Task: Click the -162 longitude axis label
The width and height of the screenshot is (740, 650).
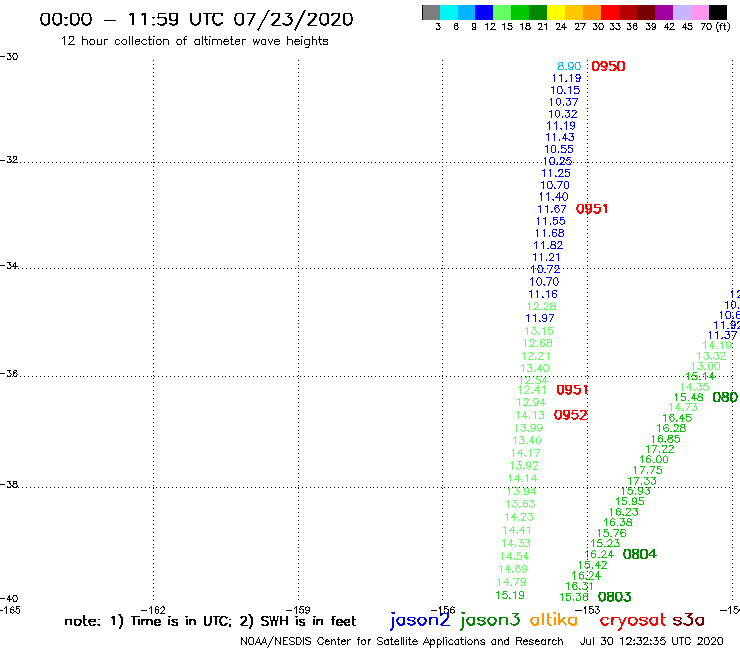Action: (x=153, y=610)
